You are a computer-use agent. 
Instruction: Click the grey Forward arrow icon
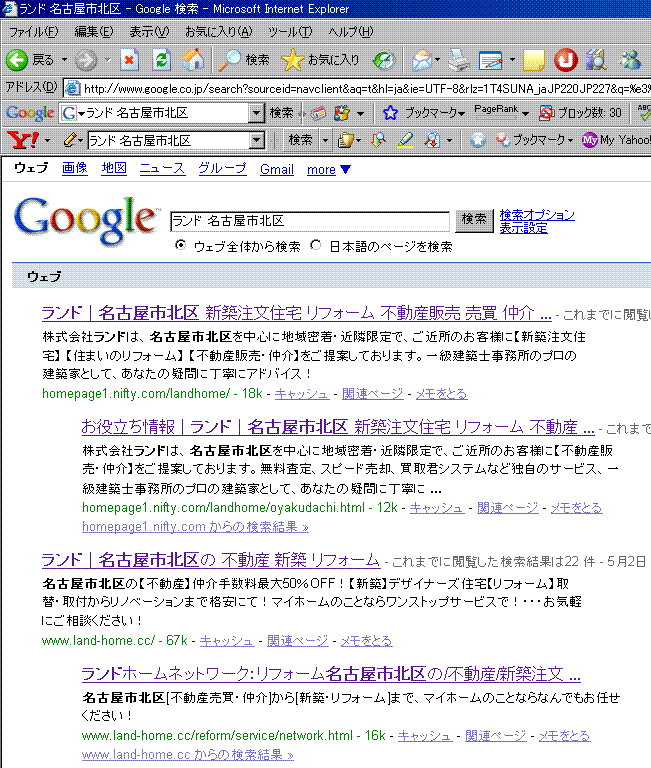coord(86,60)
